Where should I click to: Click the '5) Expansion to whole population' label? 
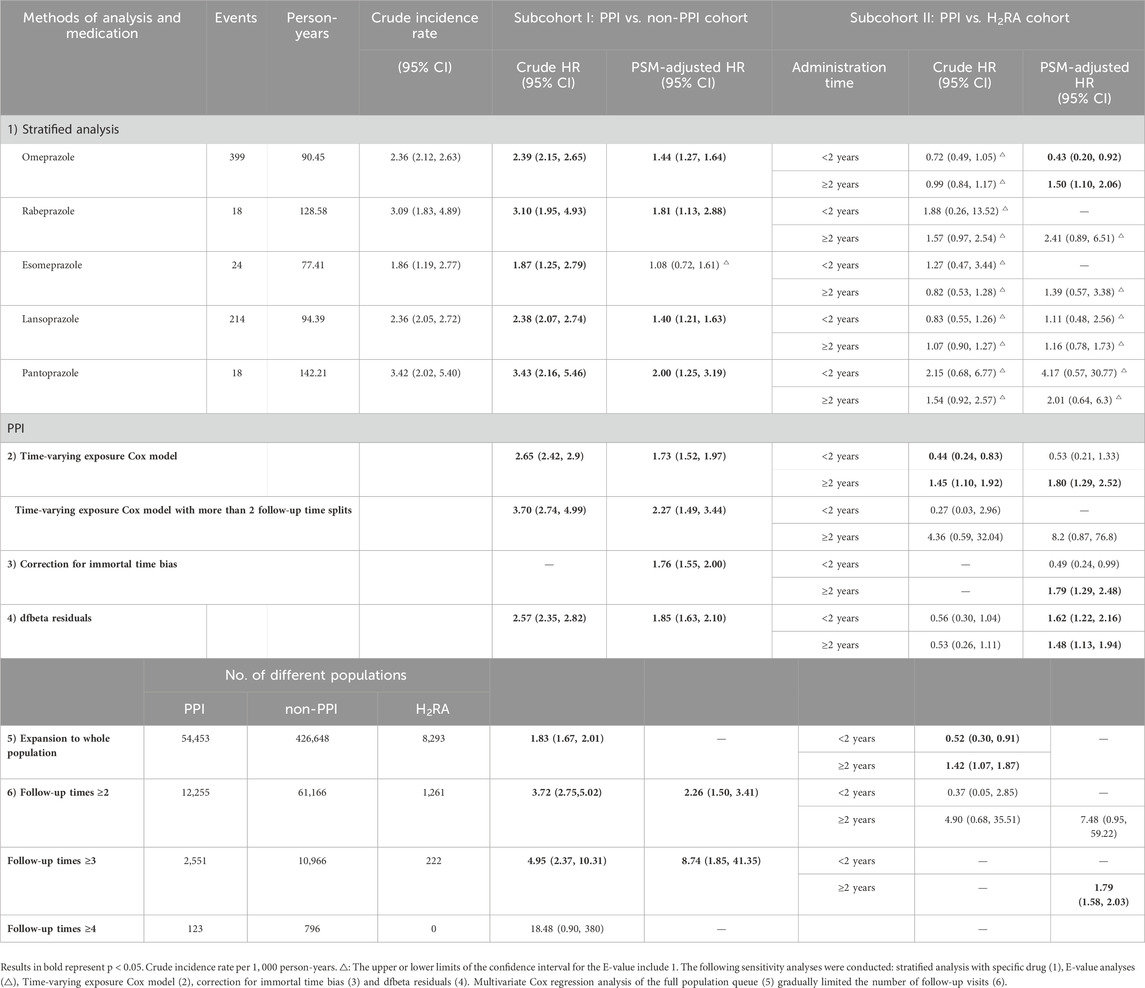67,745
